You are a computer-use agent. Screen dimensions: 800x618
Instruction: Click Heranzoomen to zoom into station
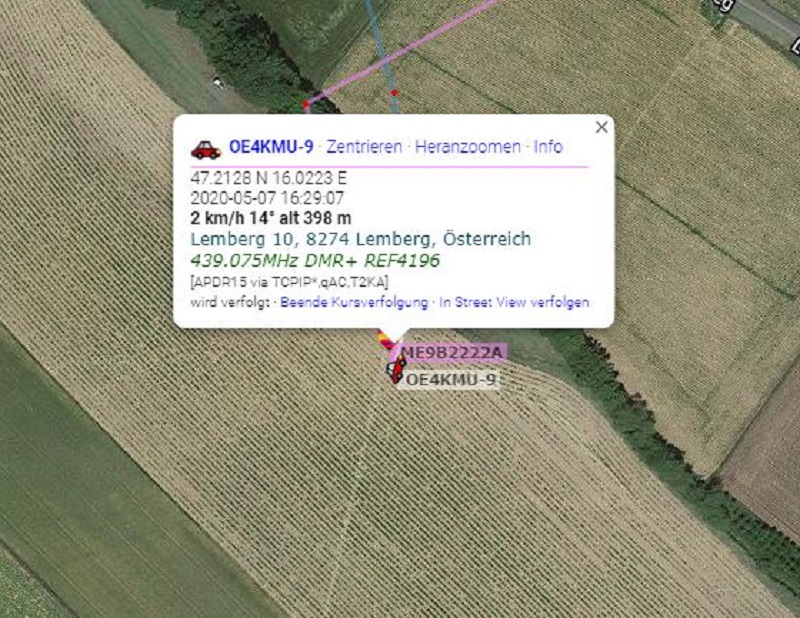468,147
